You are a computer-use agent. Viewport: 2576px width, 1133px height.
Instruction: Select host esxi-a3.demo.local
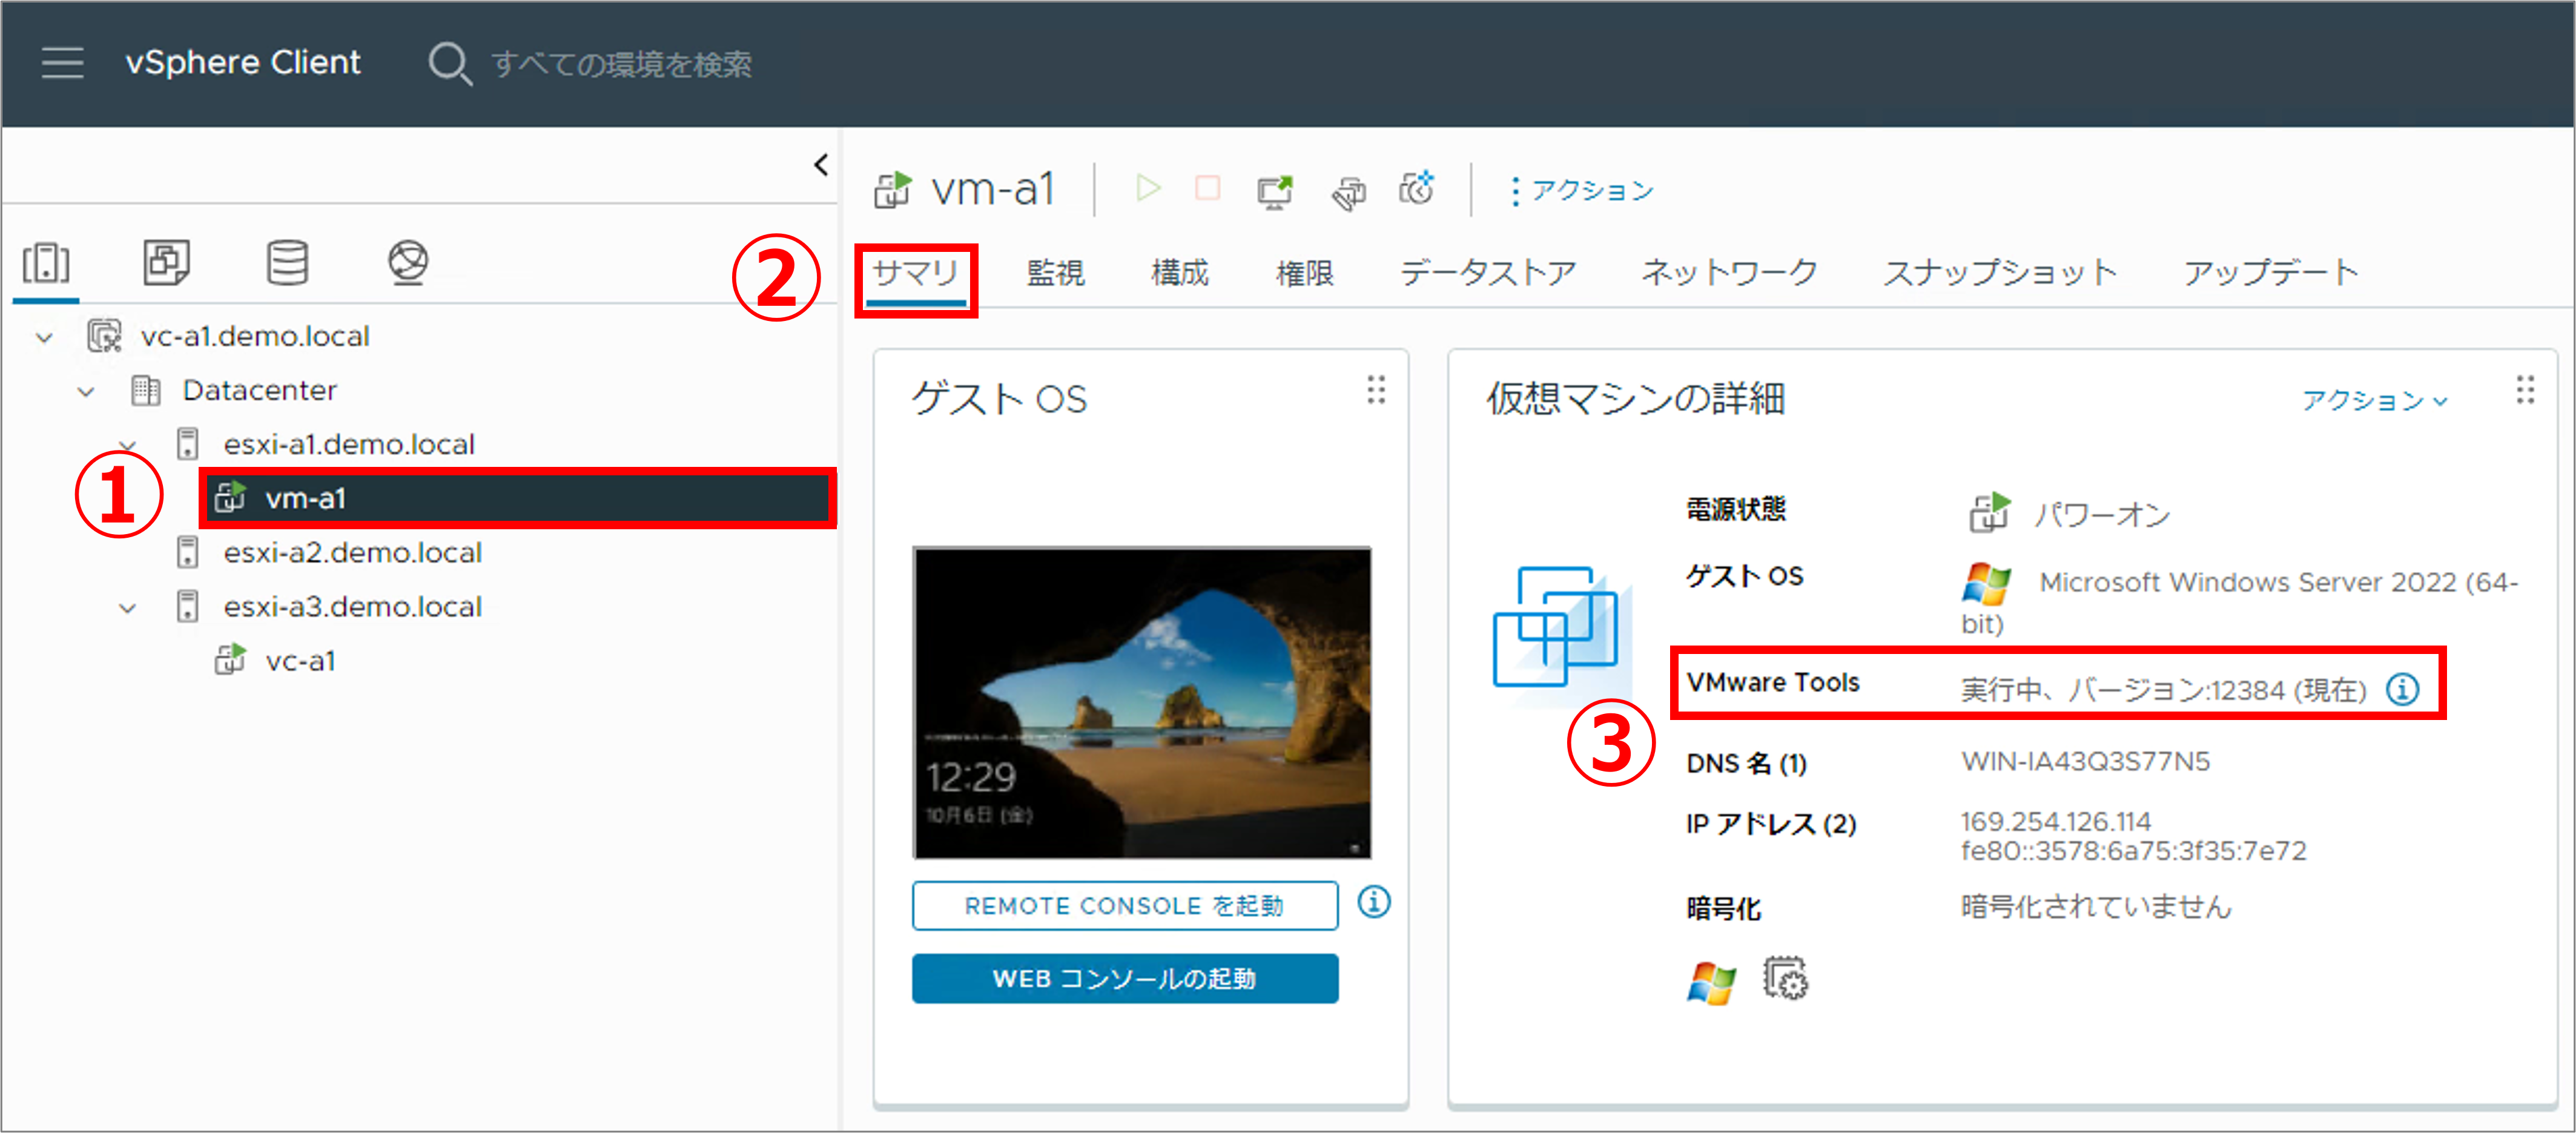352,606
